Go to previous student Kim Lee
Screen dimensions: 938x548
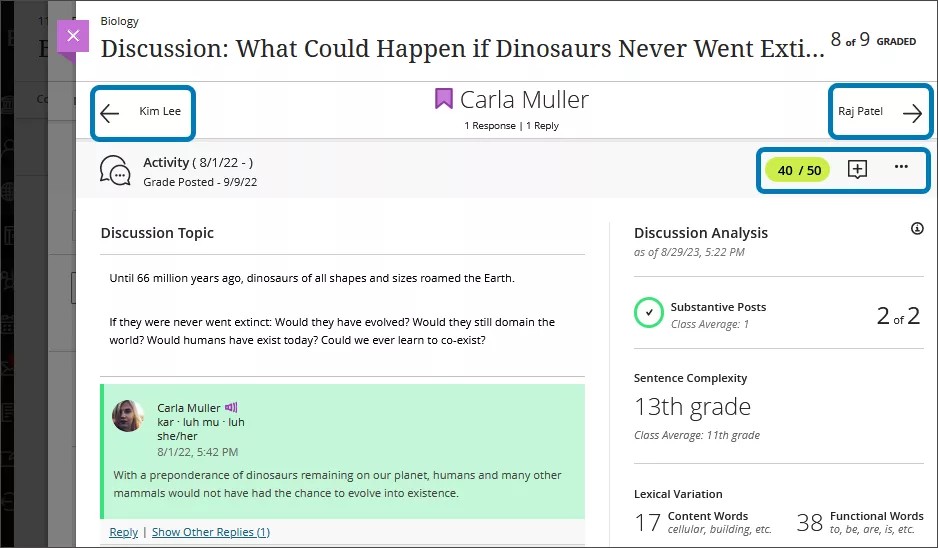pyautogui.click(x=110, y=113)
